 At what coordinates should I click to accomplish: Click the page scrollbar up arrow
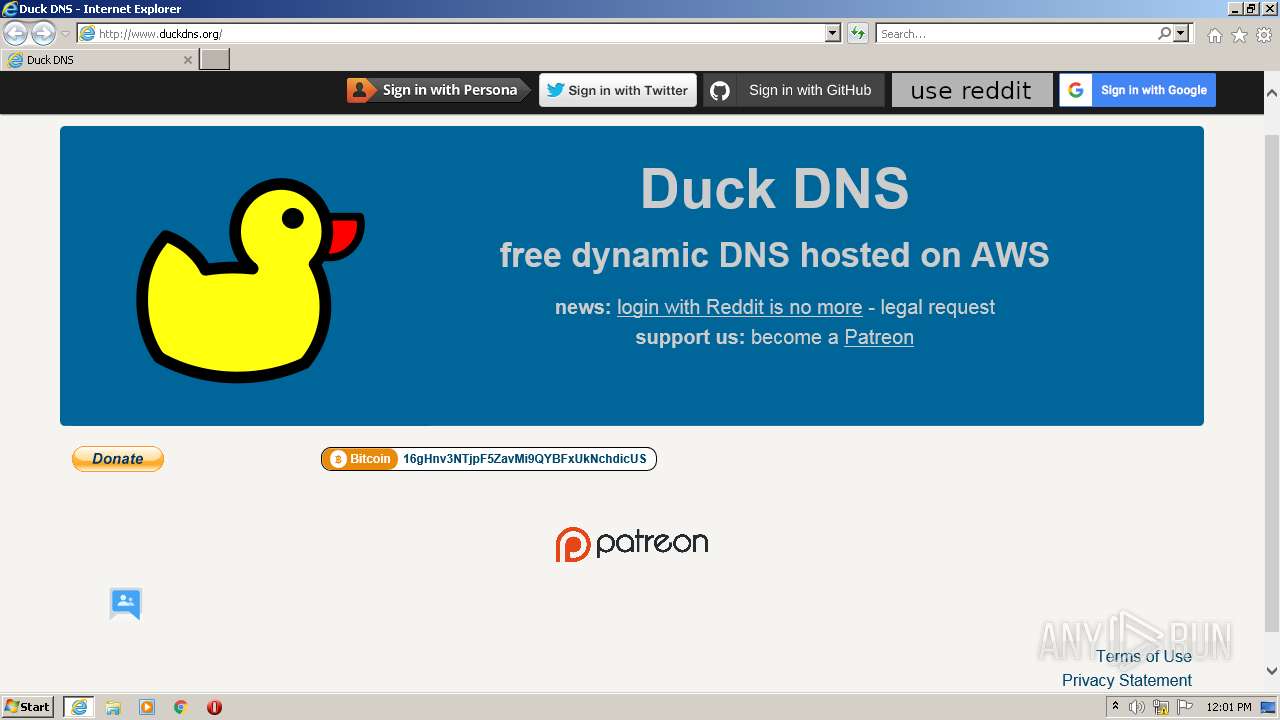coord(1272,93)
